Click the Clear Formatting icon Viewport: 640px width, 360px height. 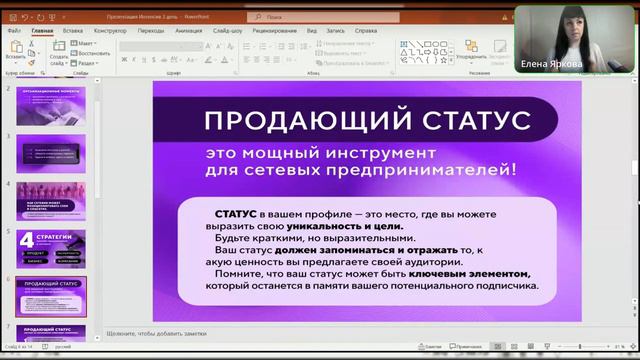(x=230, y=47)
